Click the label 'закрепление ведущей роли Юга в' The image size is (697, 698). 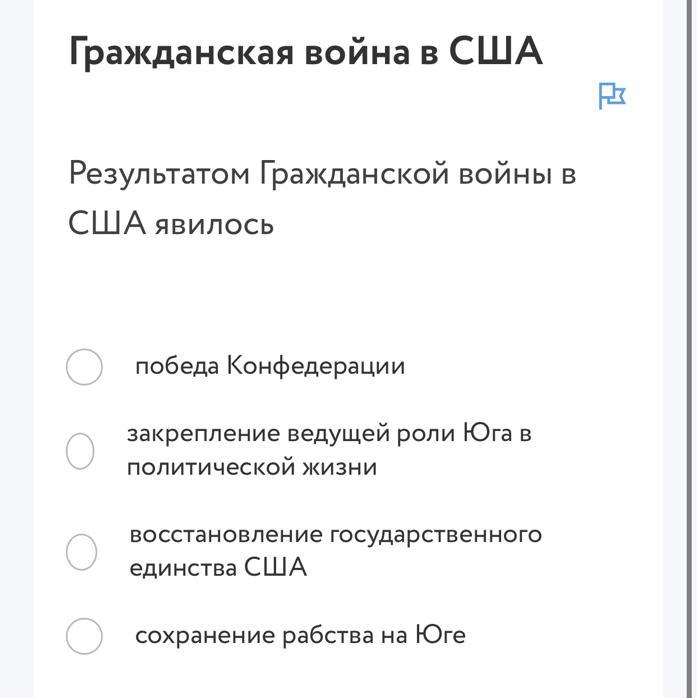[x=329, y=433]
